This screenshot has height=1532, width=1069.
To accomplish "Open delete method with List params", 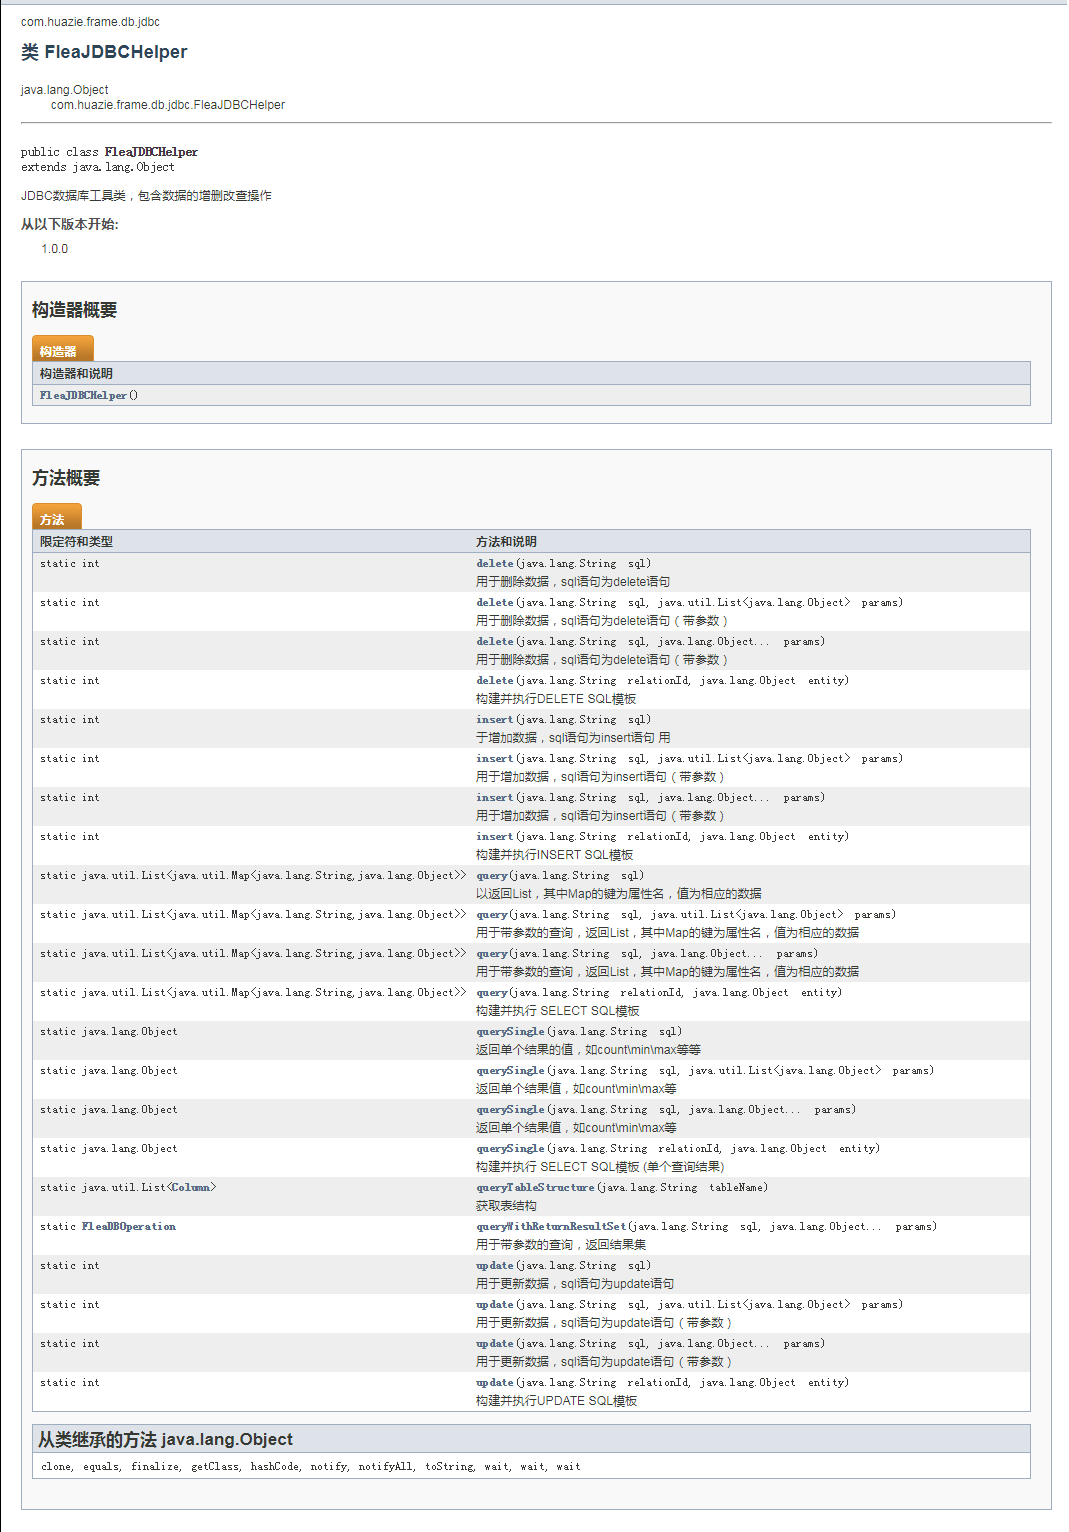I will (495, 602).
